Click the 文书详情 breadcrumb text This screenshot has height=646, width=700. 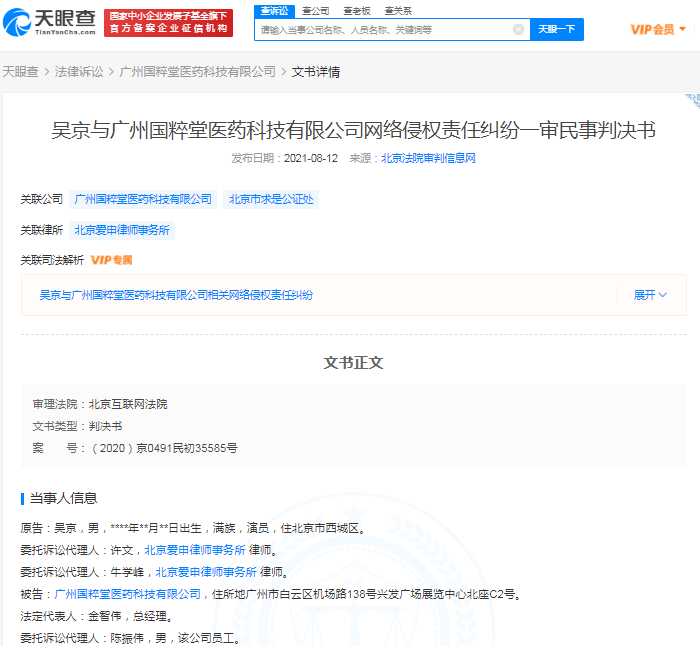[316, 72]
